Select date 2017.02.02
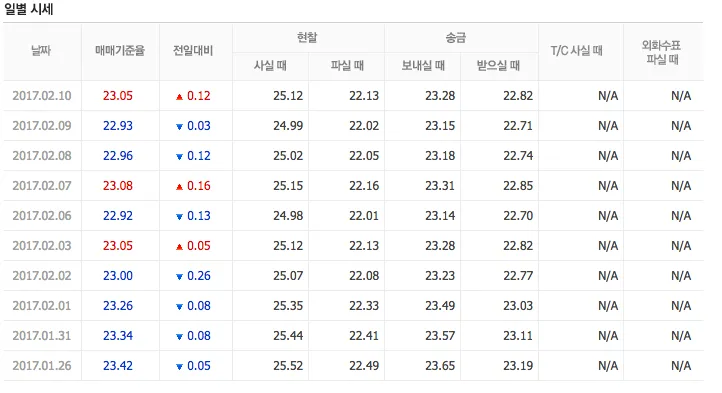 point(42,275)
